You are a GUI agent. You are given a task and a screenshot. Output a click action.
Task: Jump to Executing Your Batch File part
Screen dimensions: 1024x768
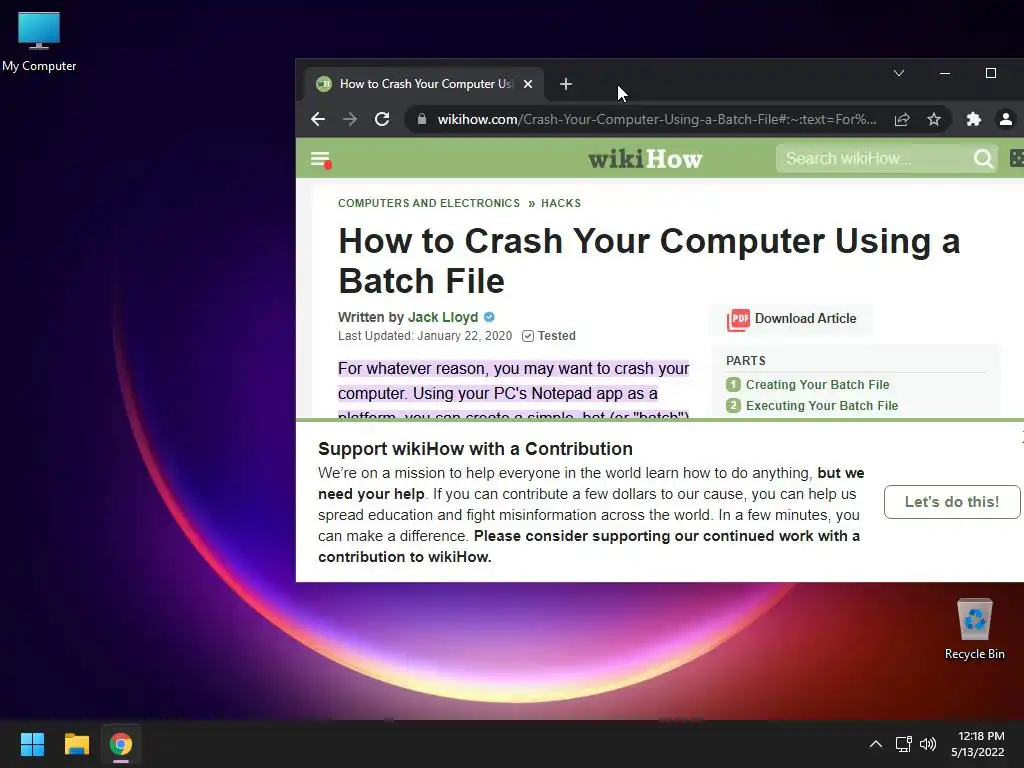(x=822, y=406)
